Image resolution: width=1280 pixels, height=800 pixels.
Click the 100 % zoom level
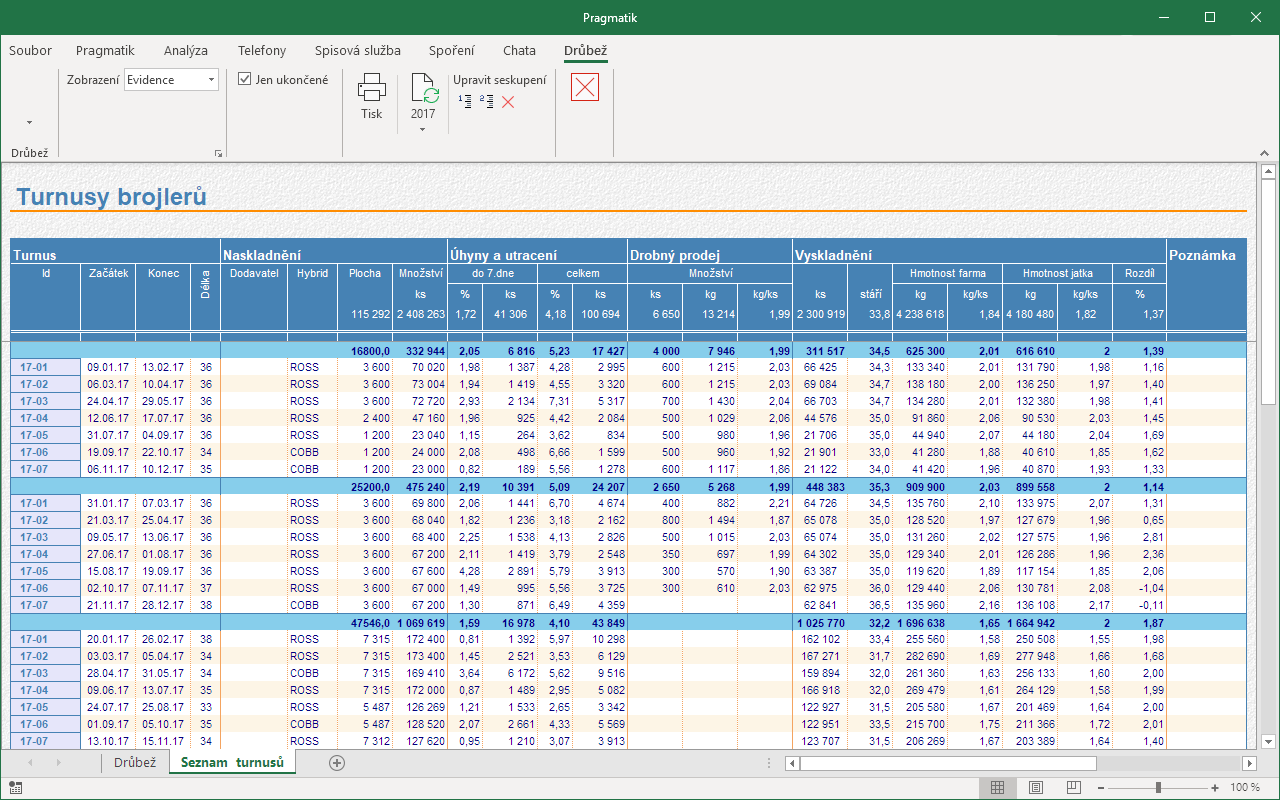1245,788
